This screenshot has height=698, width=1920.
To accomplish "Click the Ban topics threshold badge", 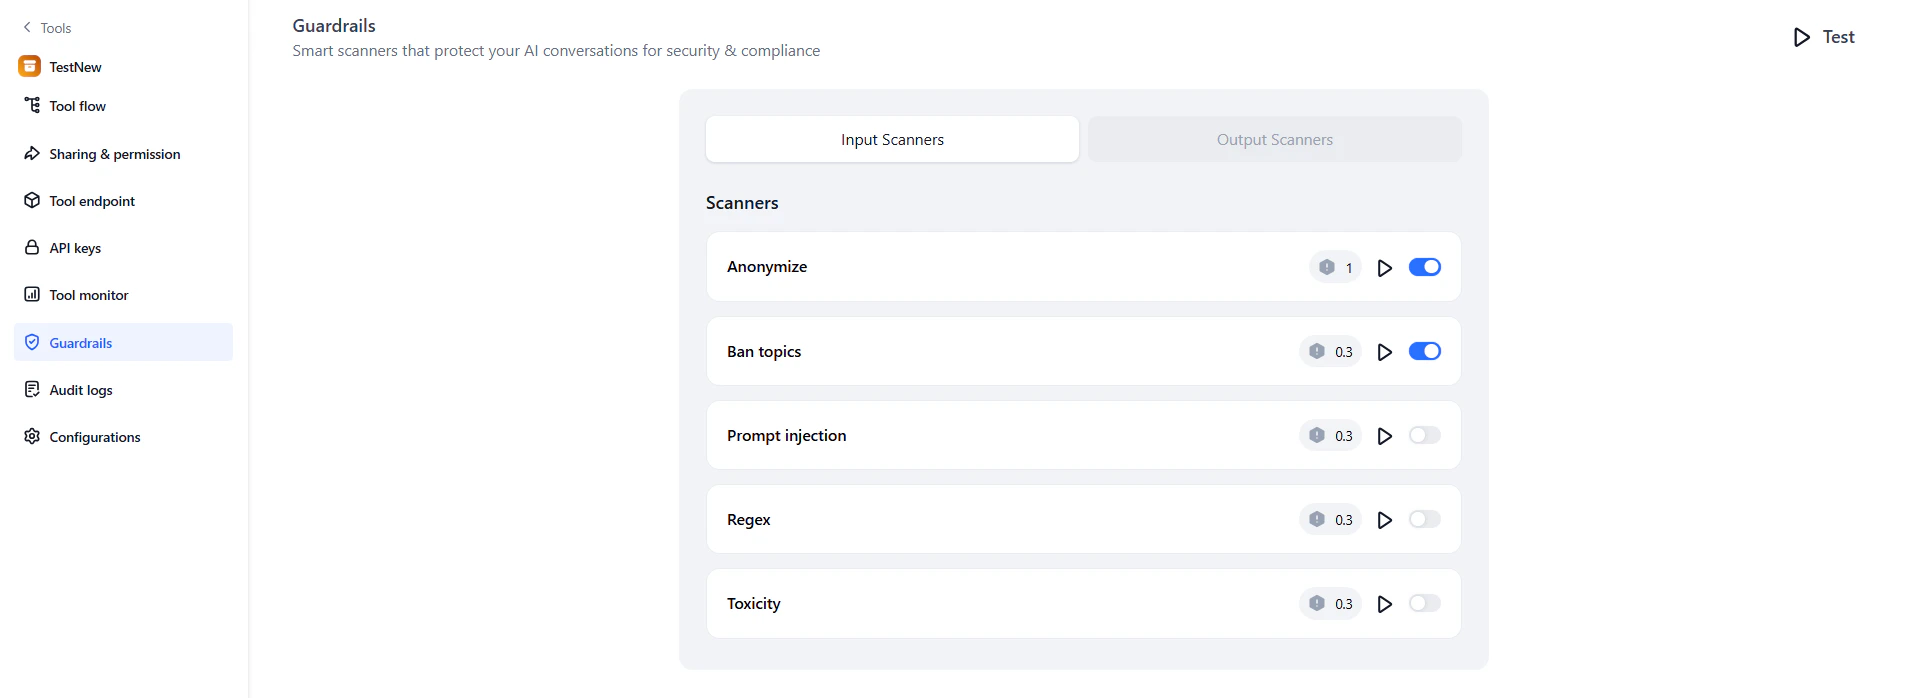I will coord(1331,352).
